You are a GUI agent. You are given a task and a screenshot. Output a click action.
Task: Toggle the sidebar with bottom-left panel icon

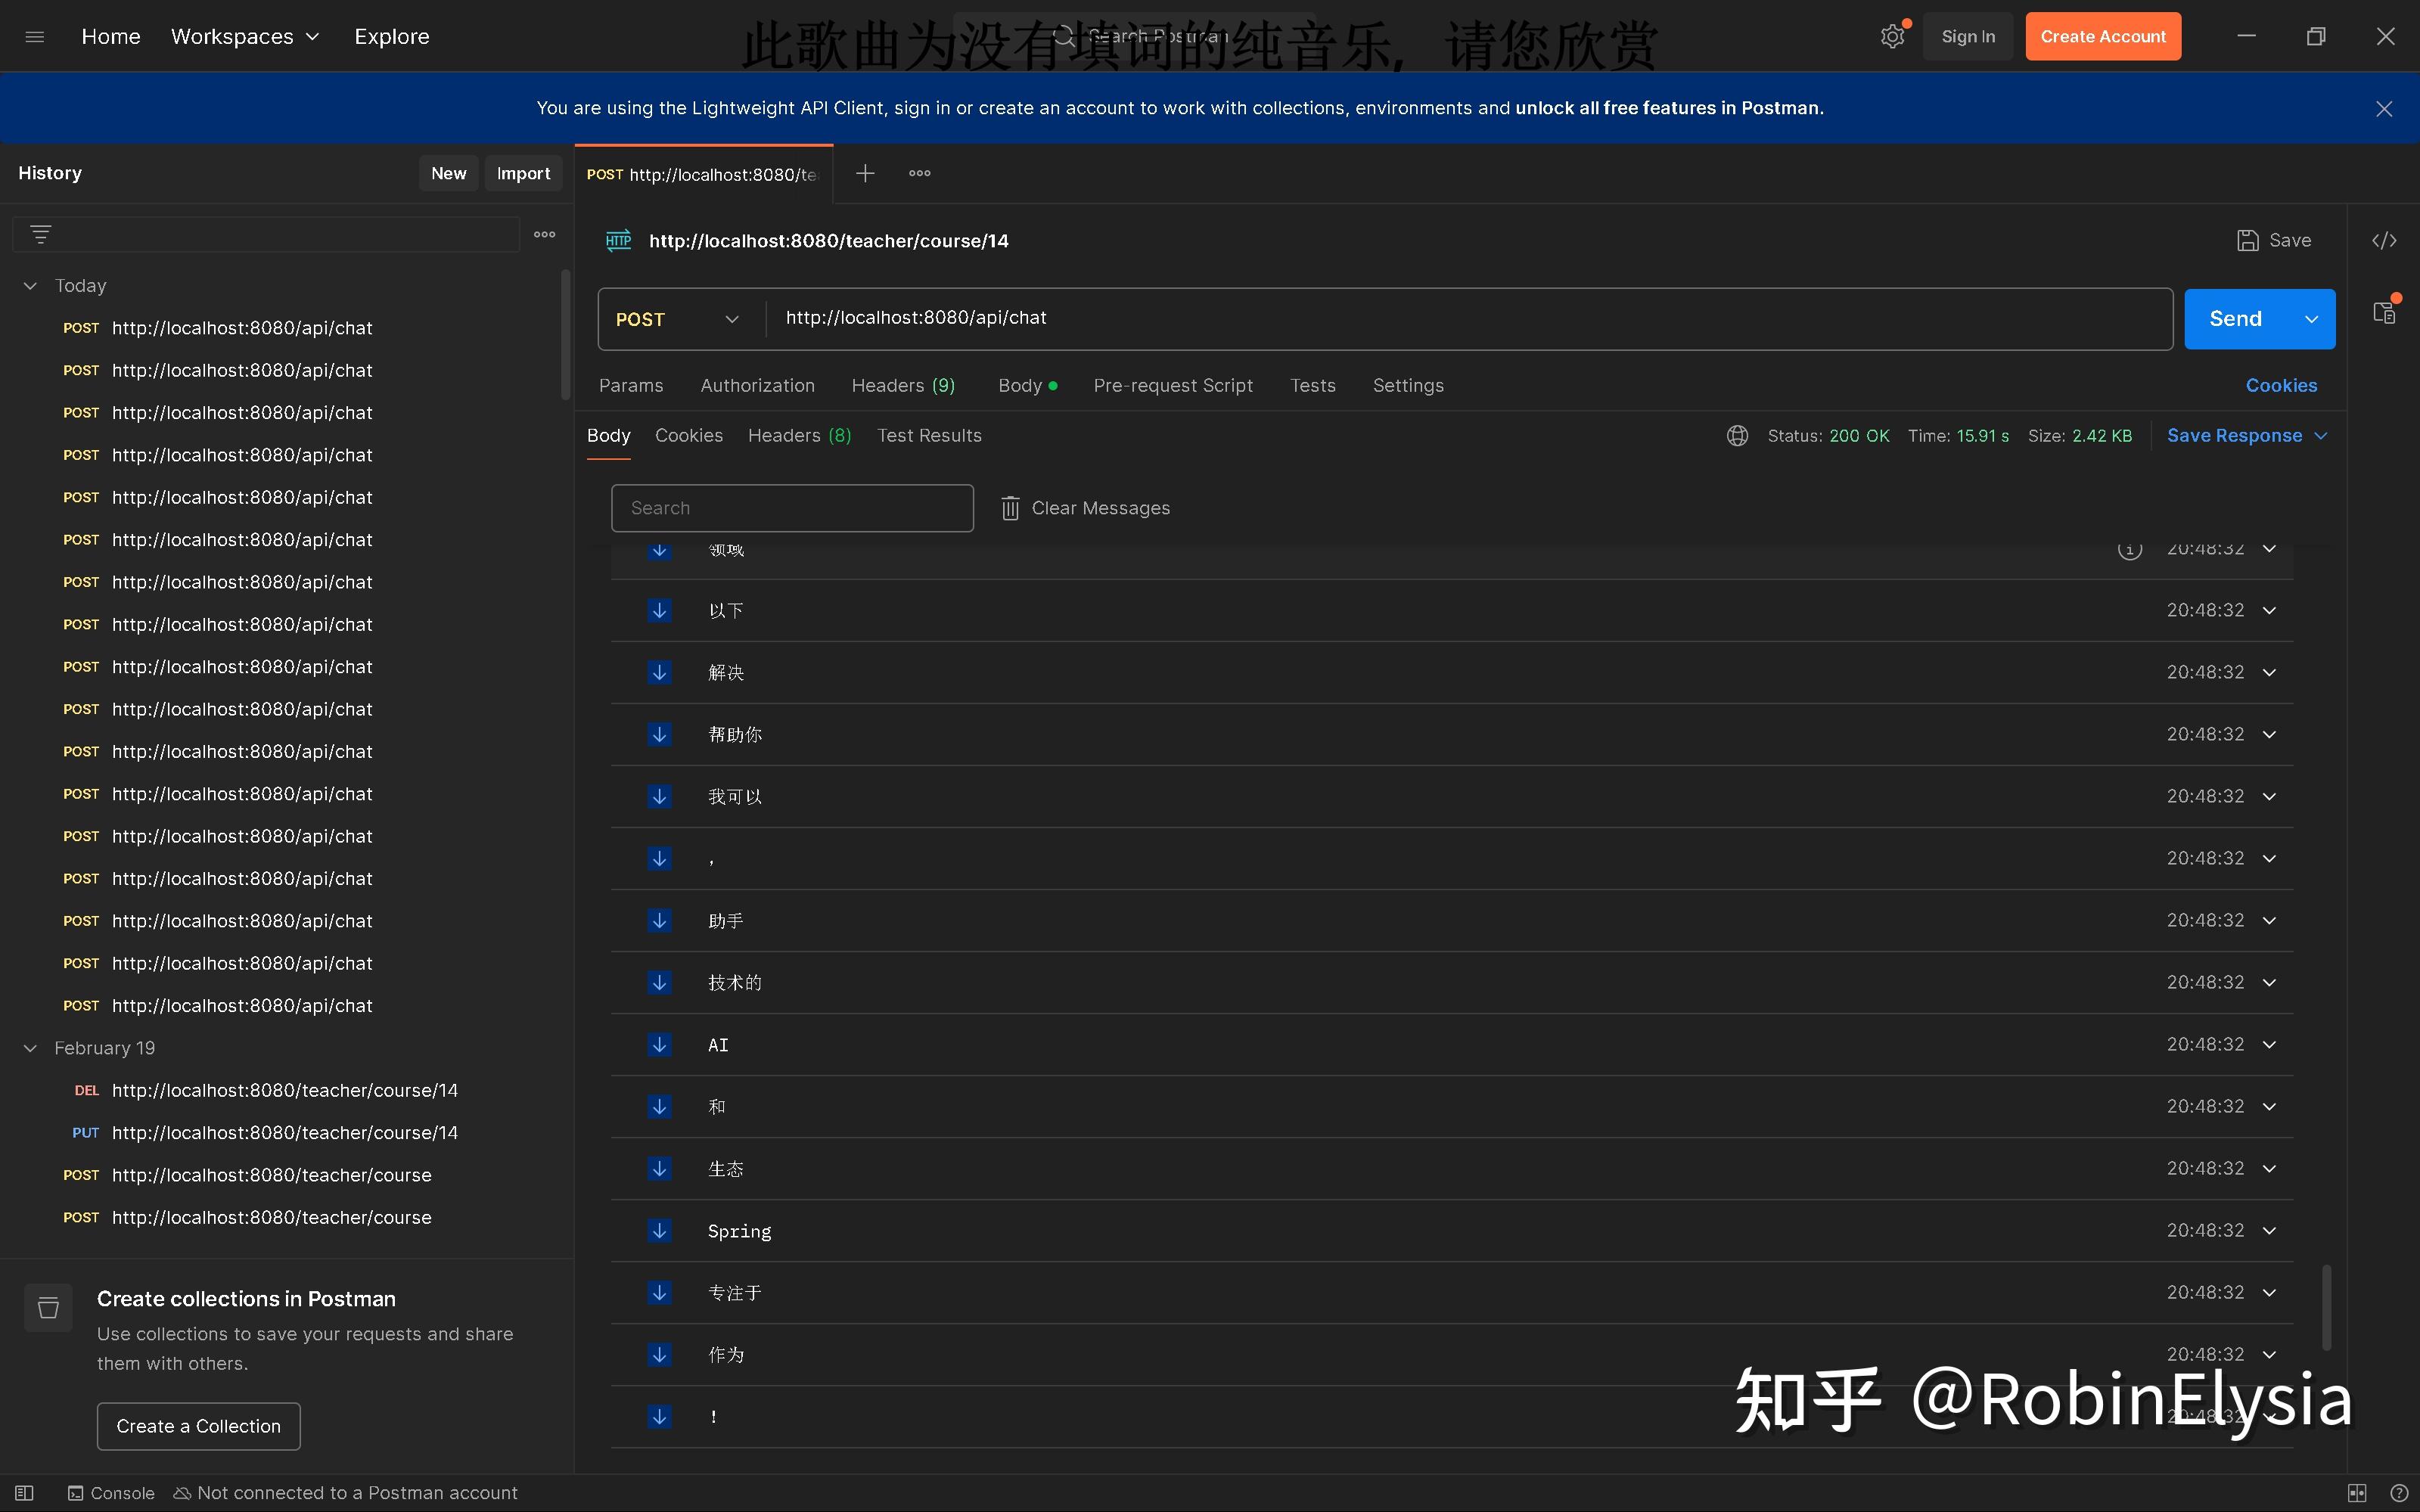[x=23, y=1492]
